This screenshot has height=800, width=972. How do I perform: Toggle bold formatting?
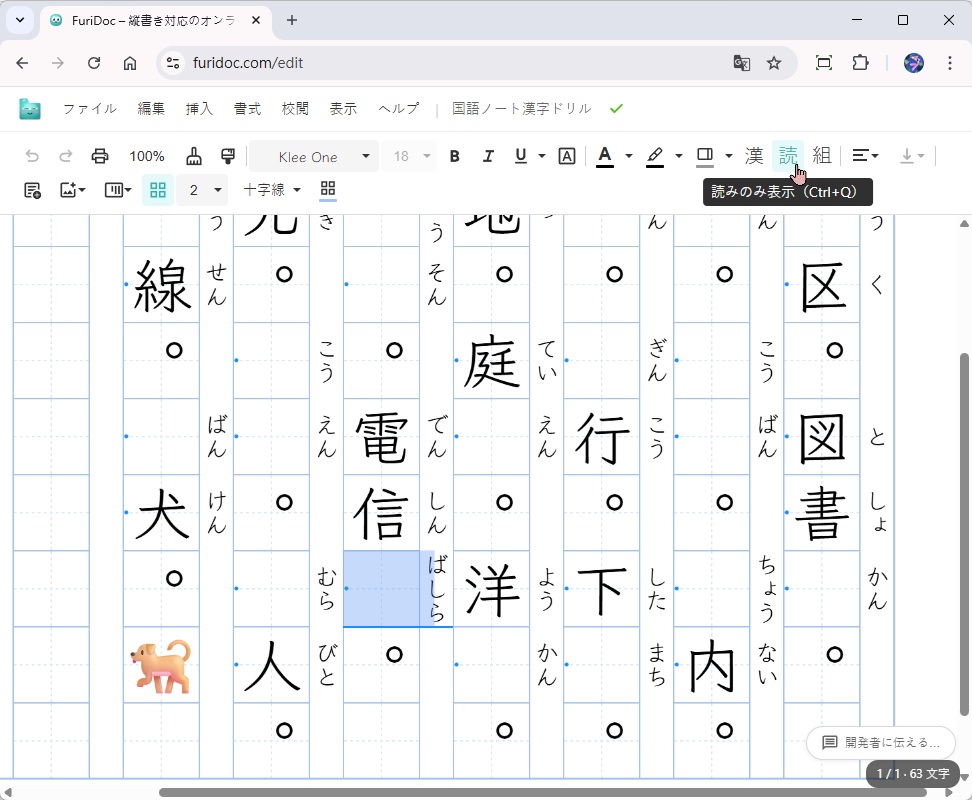point(454,156)
